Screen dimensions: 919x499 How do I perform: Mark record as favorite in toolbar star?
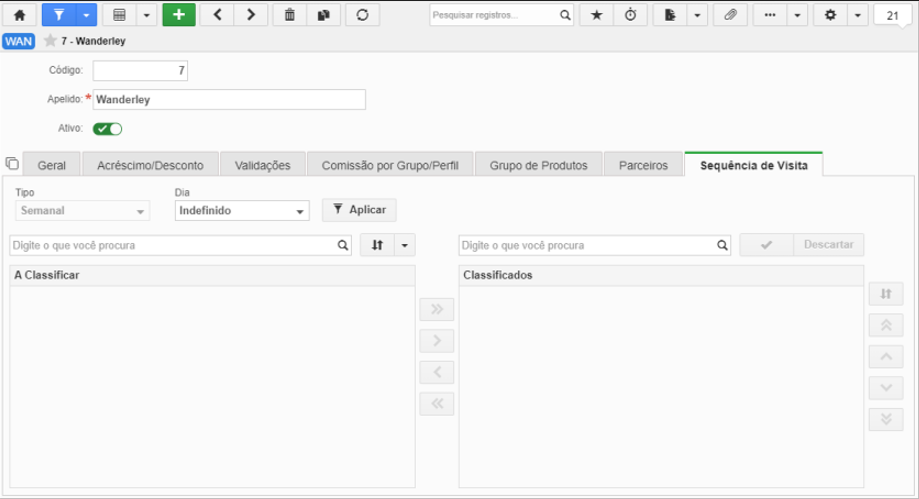click(x=597, y=15)
